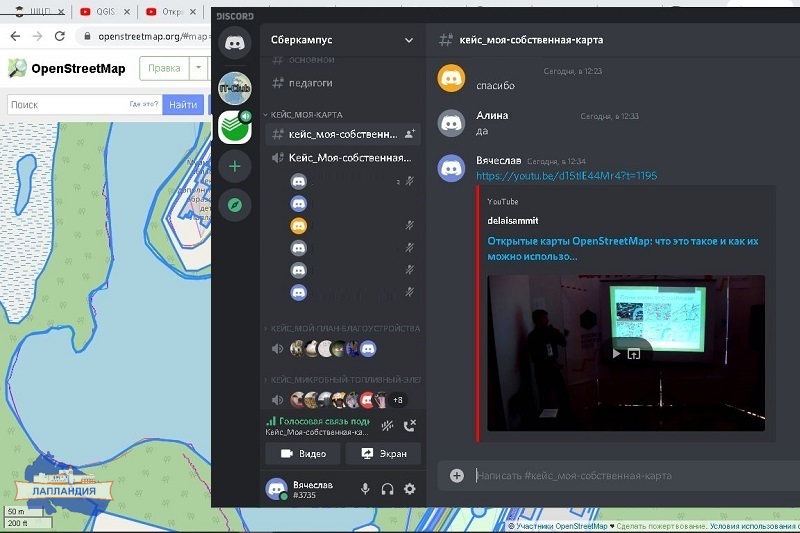The image size is (800, 533).
Task: Select the IT-Club server icon
Action: pyautogui.click(x=235, y=88)
